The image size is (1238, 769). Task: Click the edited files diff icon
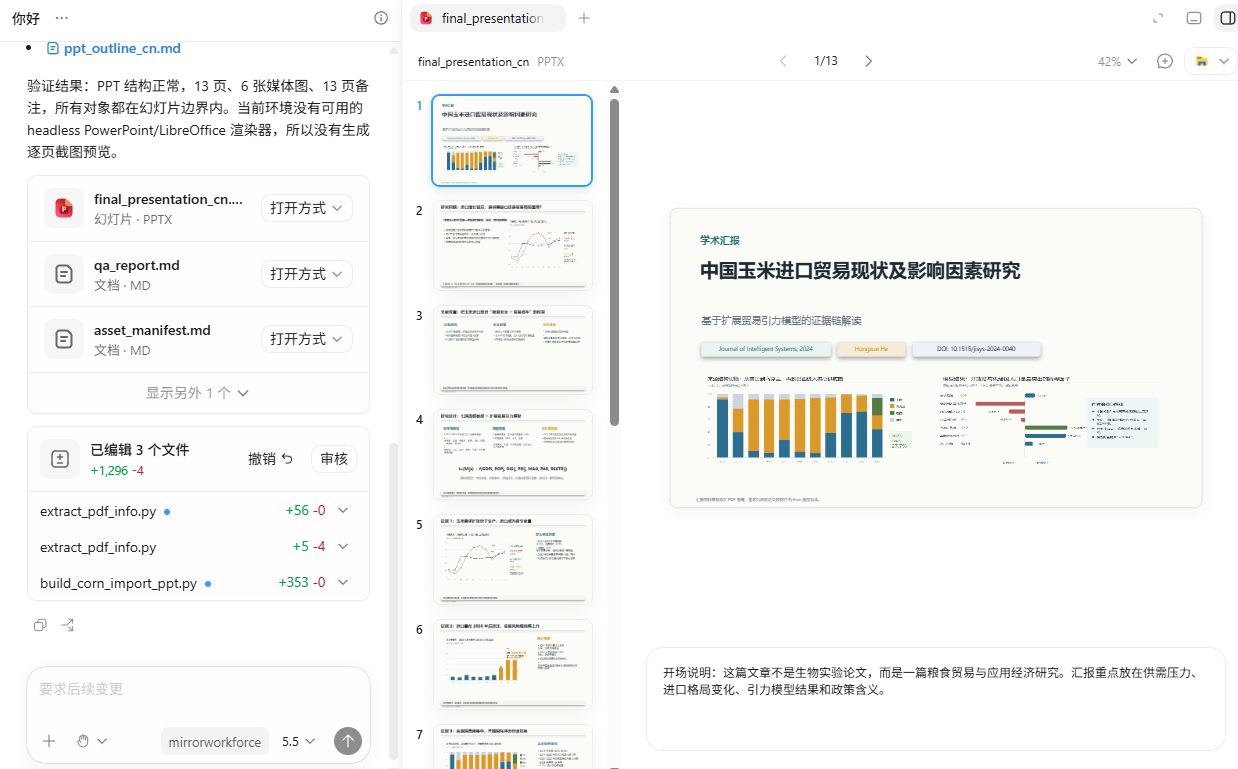click(x=60, y=459)
